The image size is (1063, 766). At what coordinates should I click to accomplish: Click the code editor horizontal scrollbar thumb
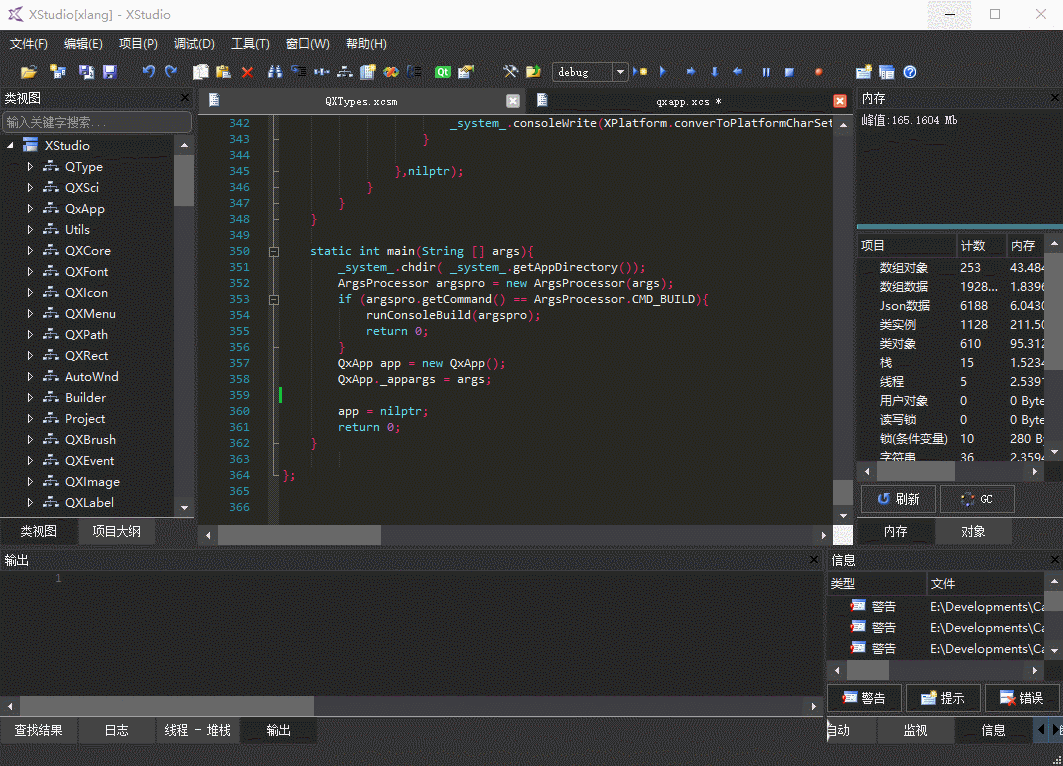pyautogui.click(x=299, y=535)
